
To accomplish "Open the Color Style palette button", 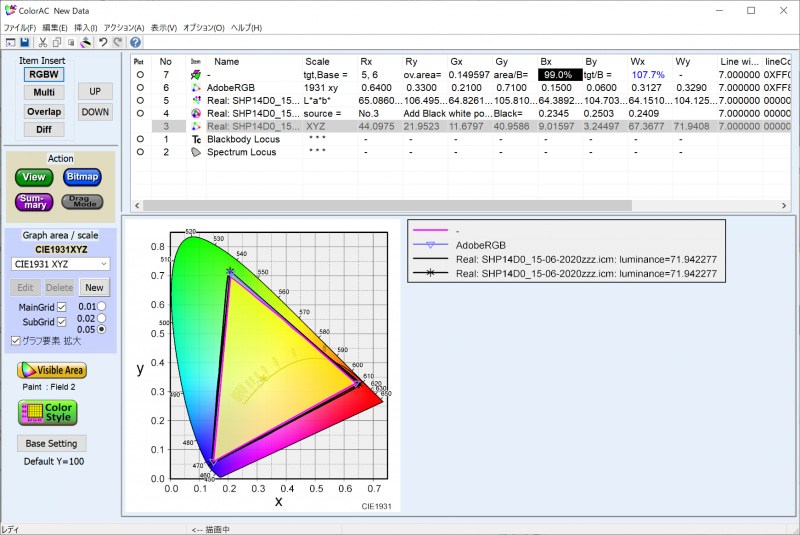I will pos(47,411).
